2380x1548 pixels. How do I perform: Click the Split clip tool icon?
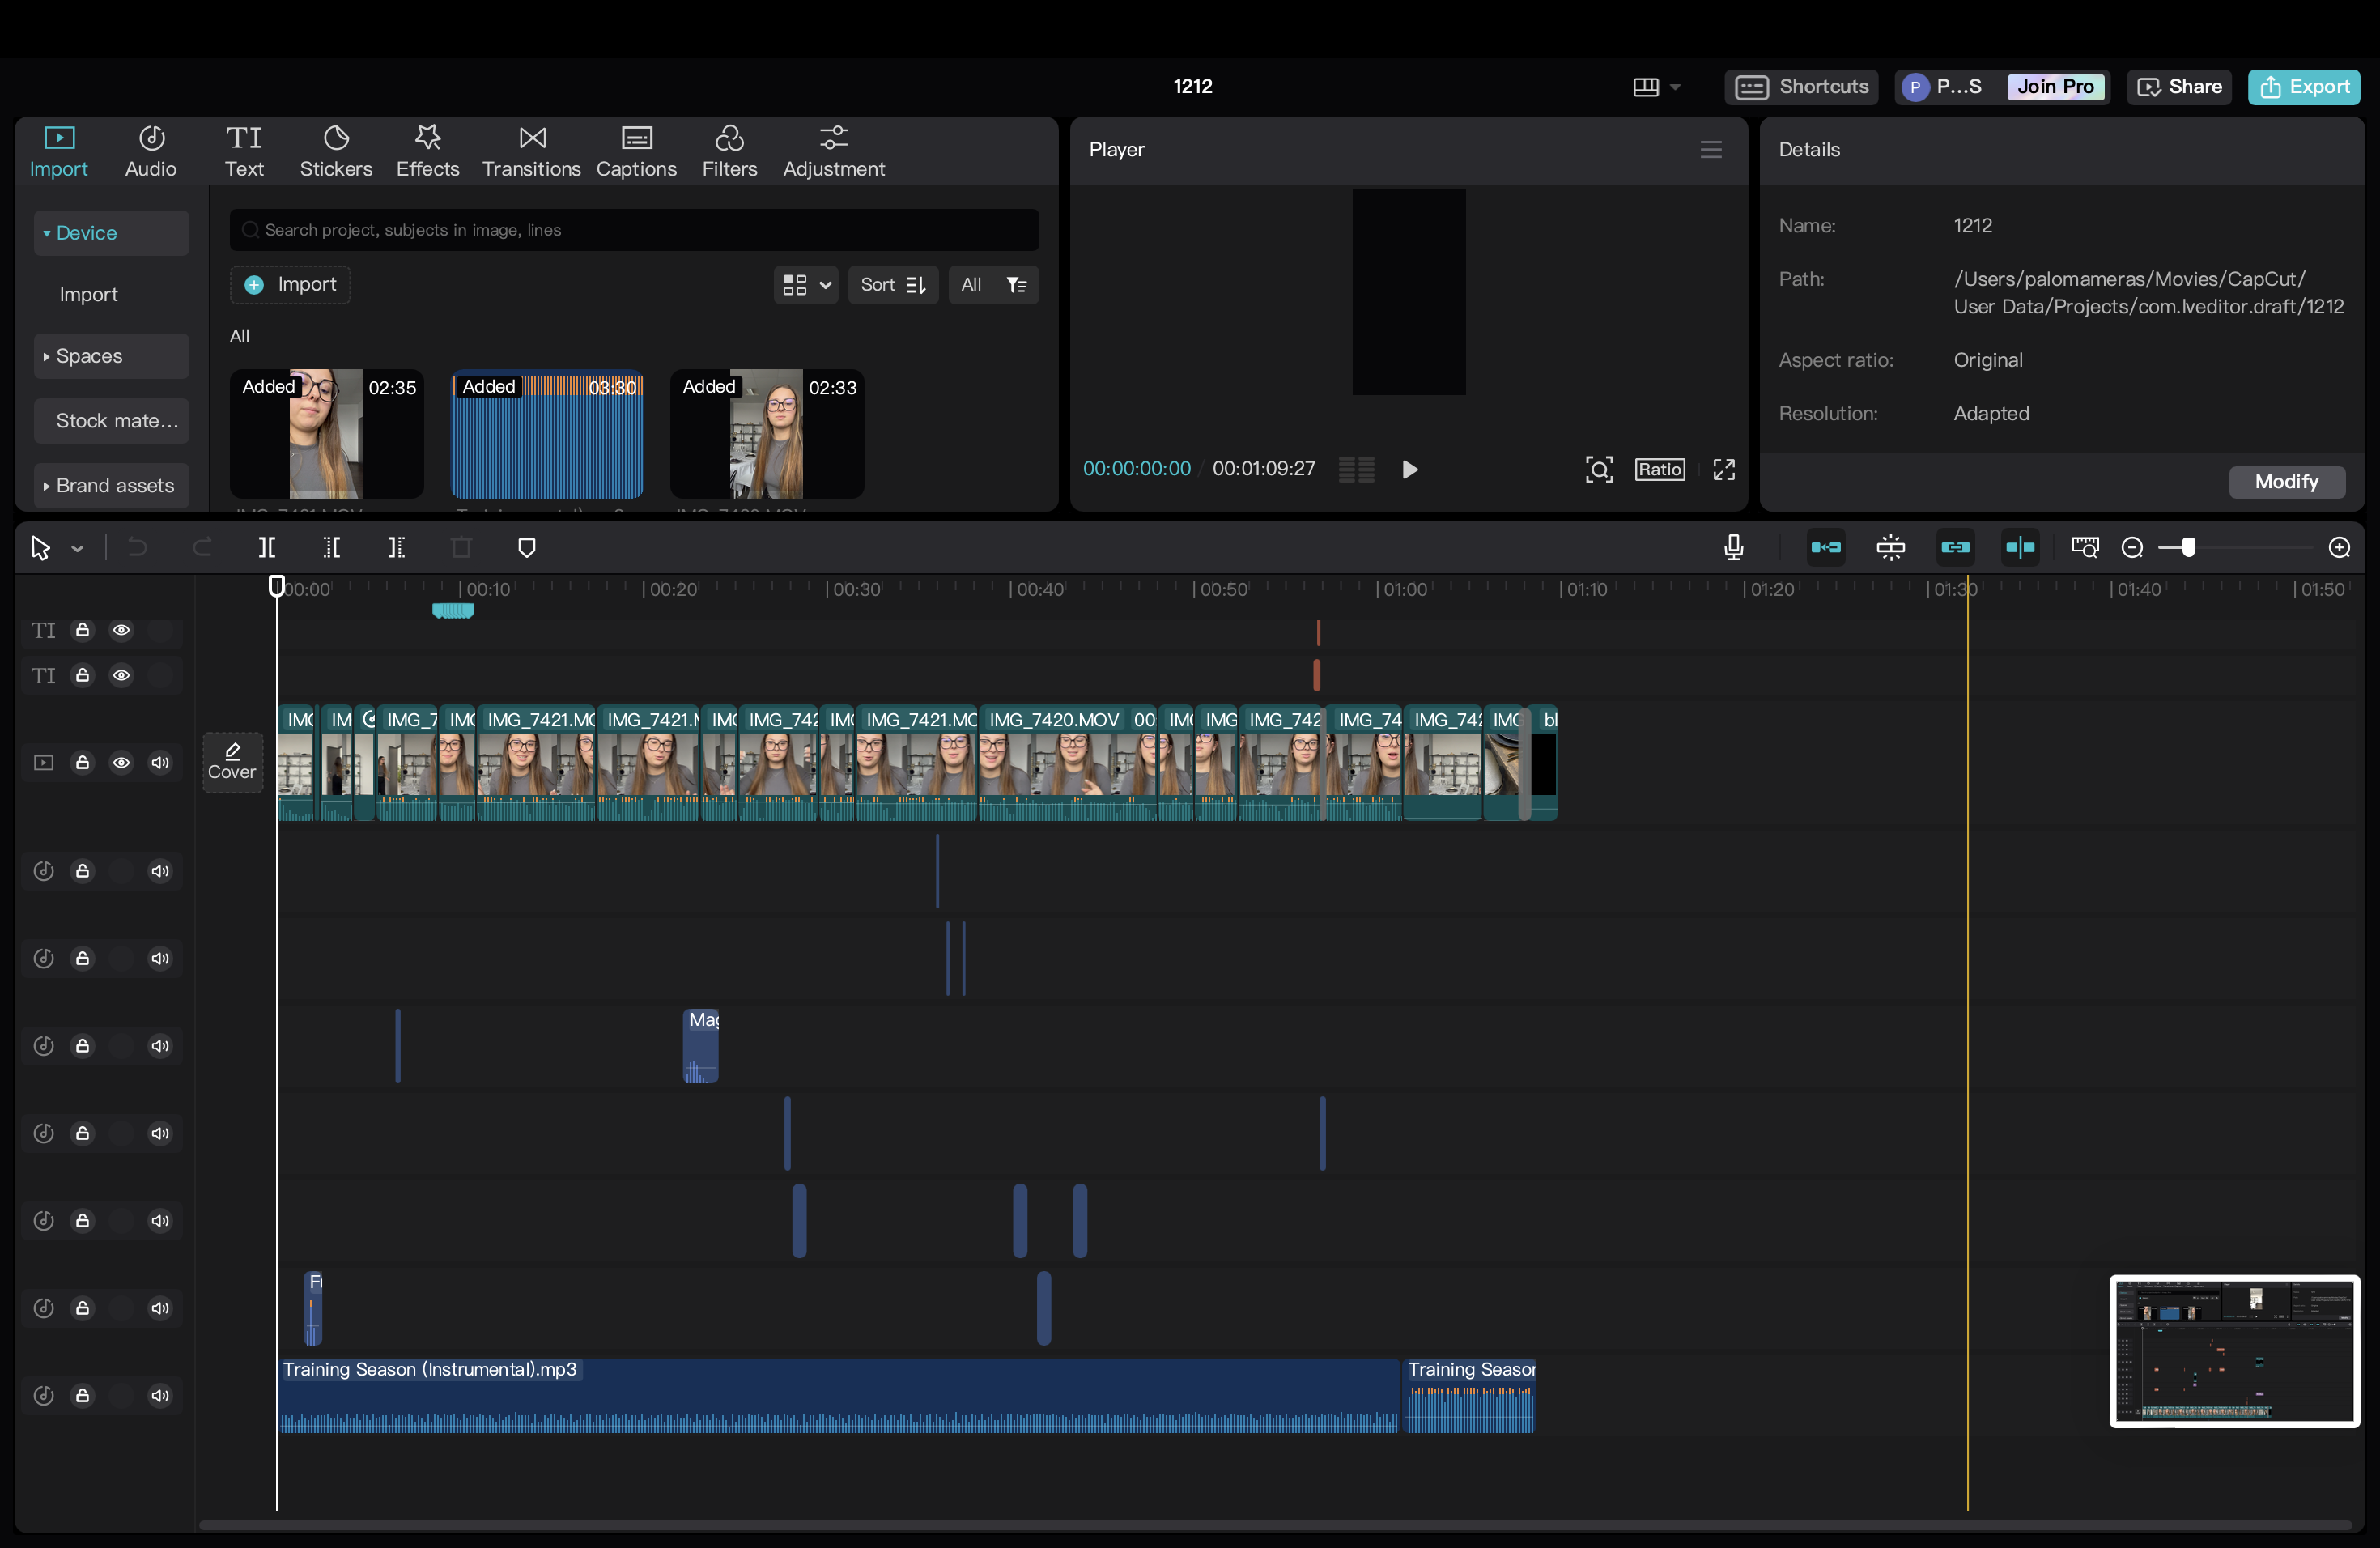pos(267,547)
